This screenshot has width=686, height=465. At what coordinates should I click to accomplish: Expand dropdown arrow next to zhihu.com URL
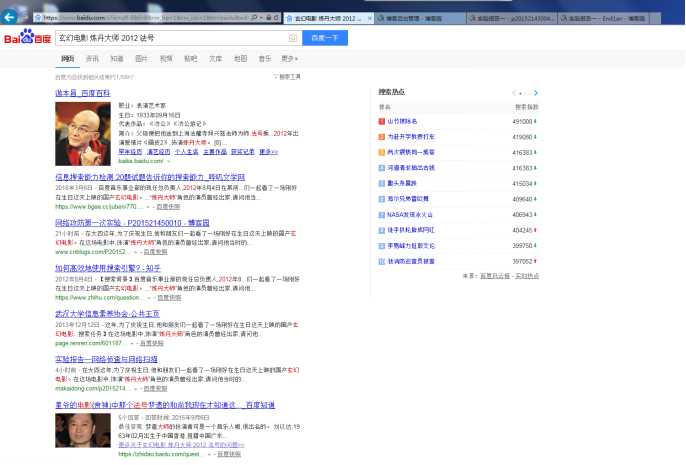point(149,298)
